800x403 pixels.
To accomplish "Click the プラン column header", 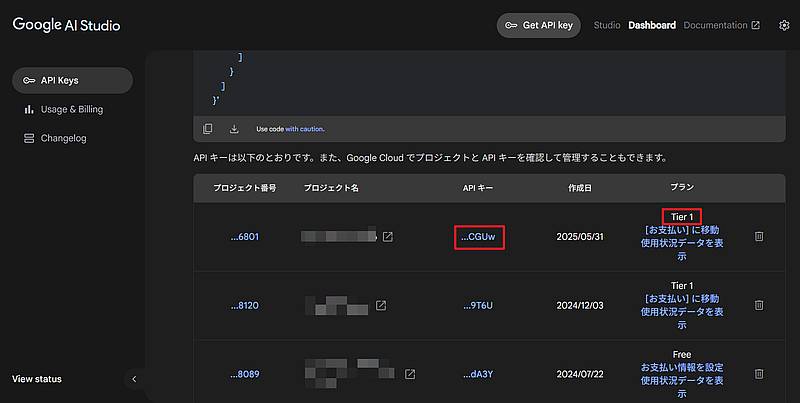I will (x=682, y=187).
